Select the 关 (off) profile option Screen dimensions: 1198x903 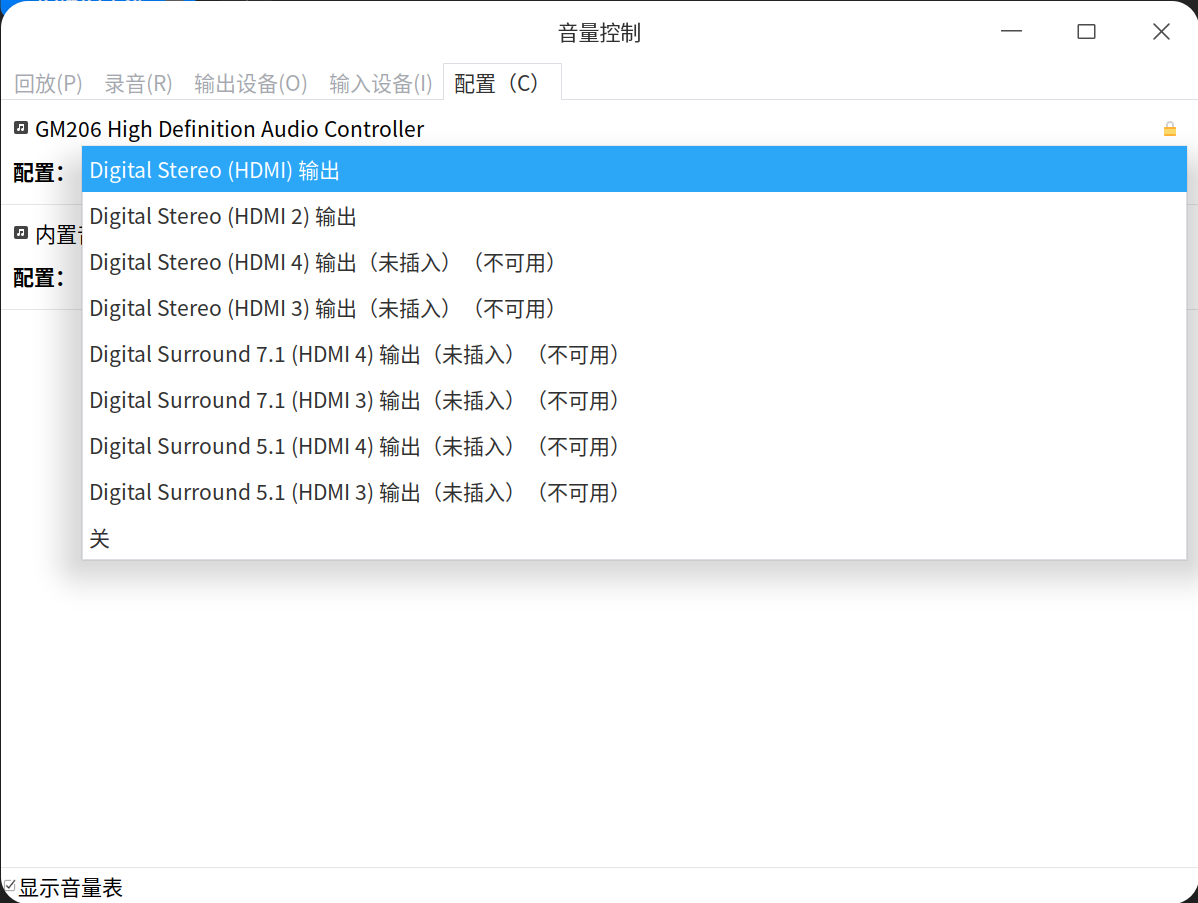(634, 538)
